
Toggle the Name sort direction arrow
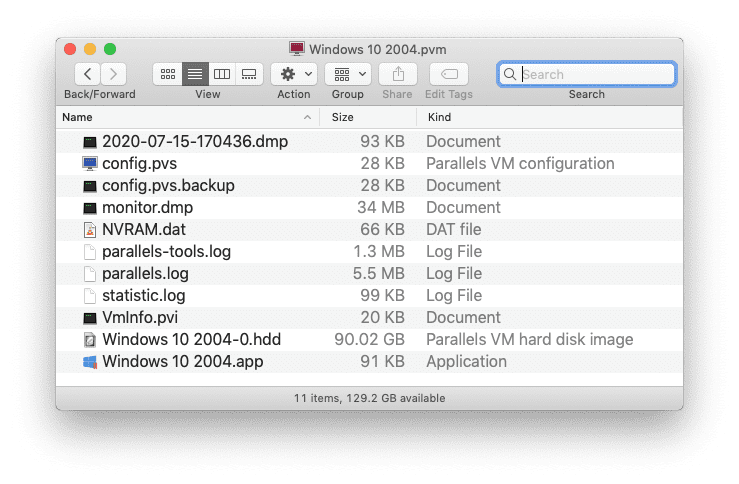pos(307,117)
